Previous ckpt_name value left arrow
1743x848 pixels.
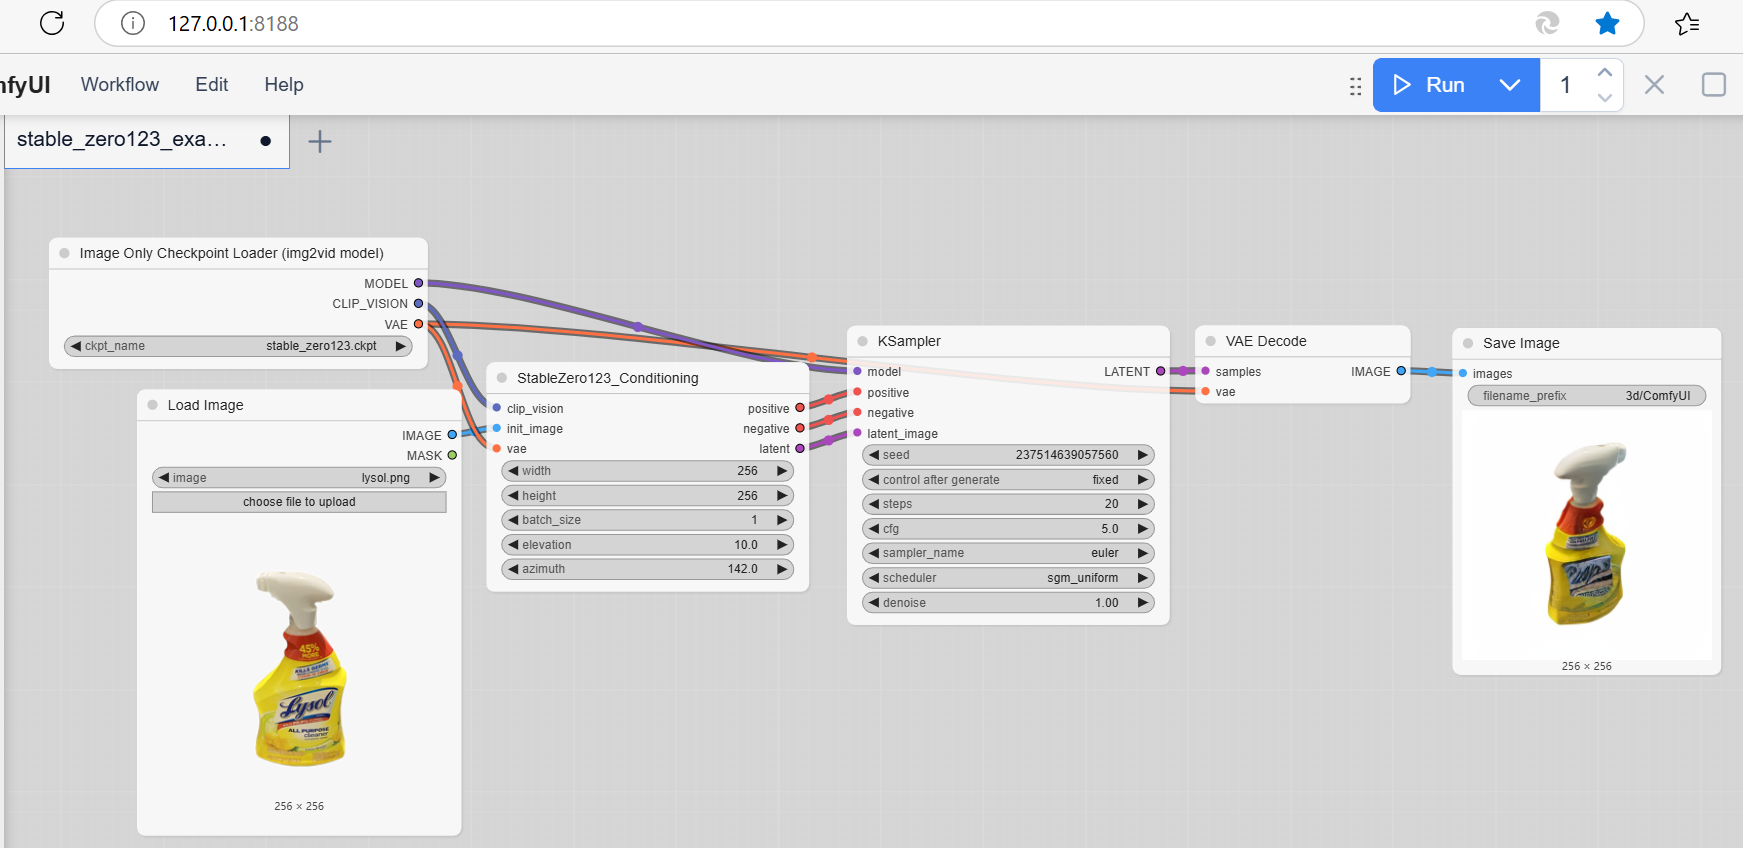point(75,346)
